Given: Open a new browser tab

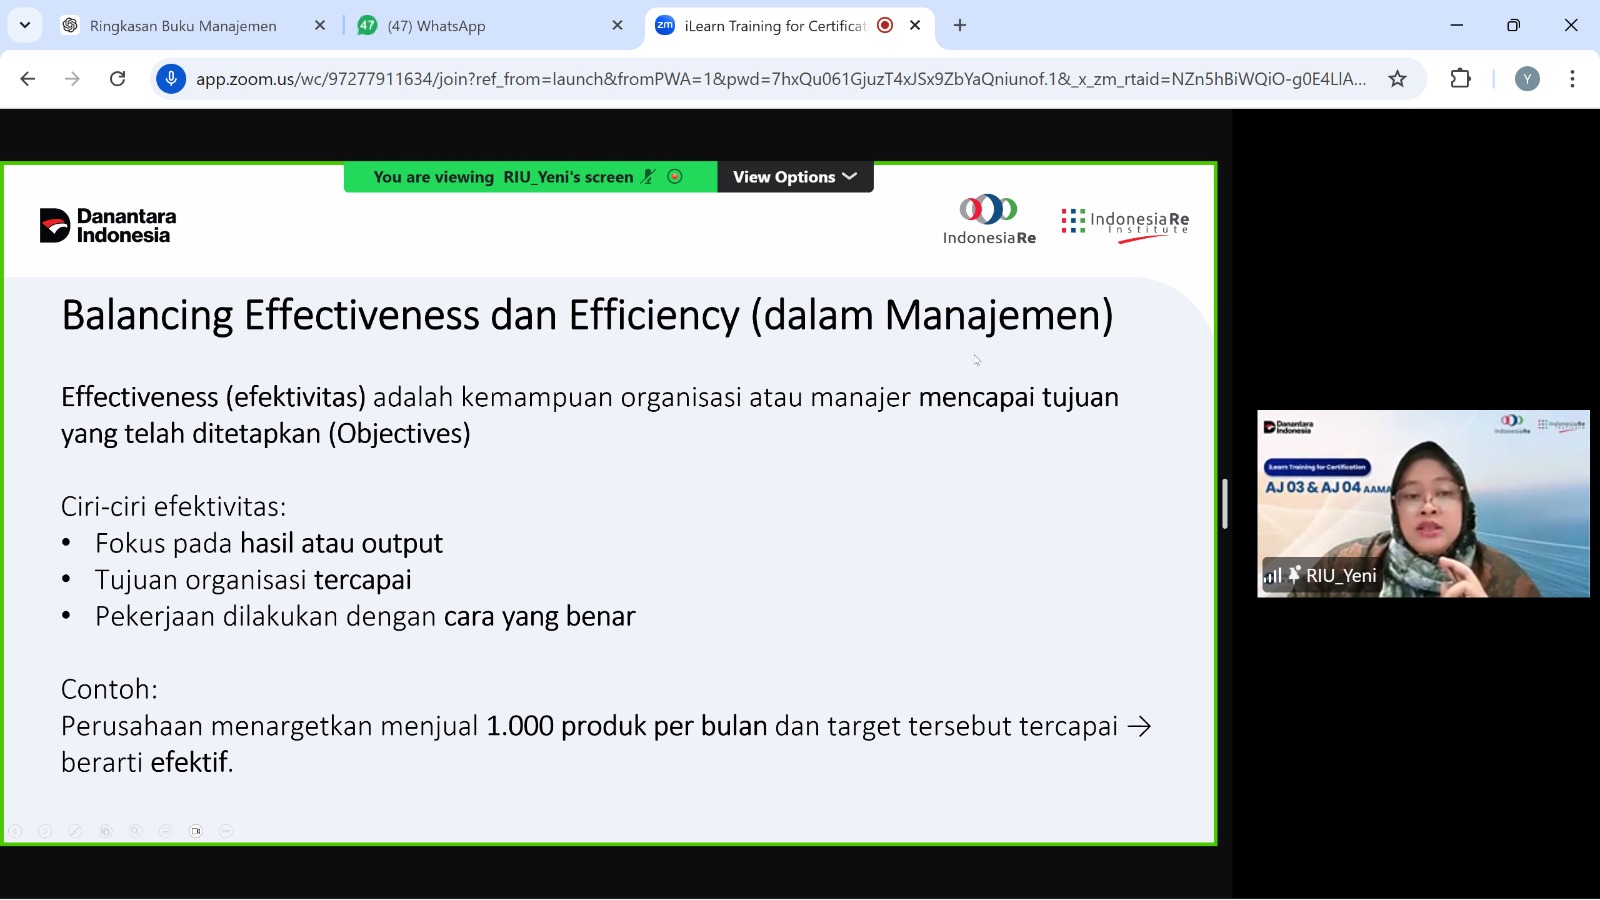Looking at the screenshot, I should pos(960,26).
